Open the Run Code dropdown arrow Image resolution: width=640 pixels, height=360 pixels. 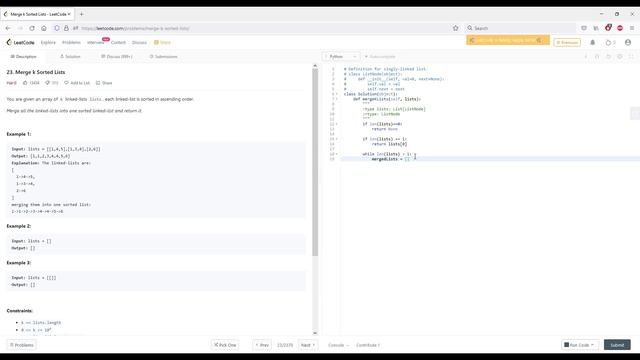click(593, 345)
